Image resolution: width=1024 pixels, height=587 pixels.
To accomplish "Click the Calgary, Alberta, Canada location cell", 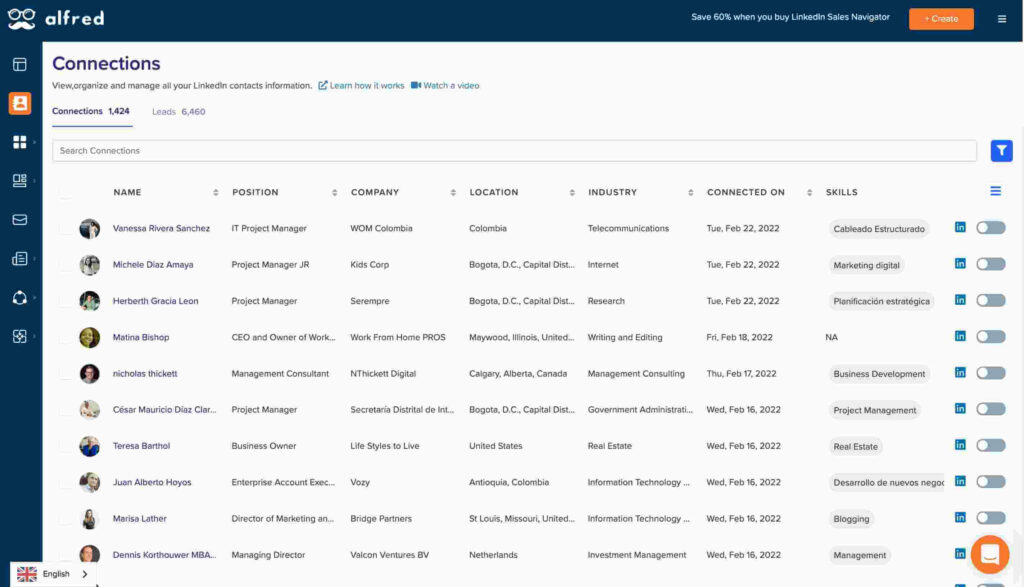I will [518, 374].
